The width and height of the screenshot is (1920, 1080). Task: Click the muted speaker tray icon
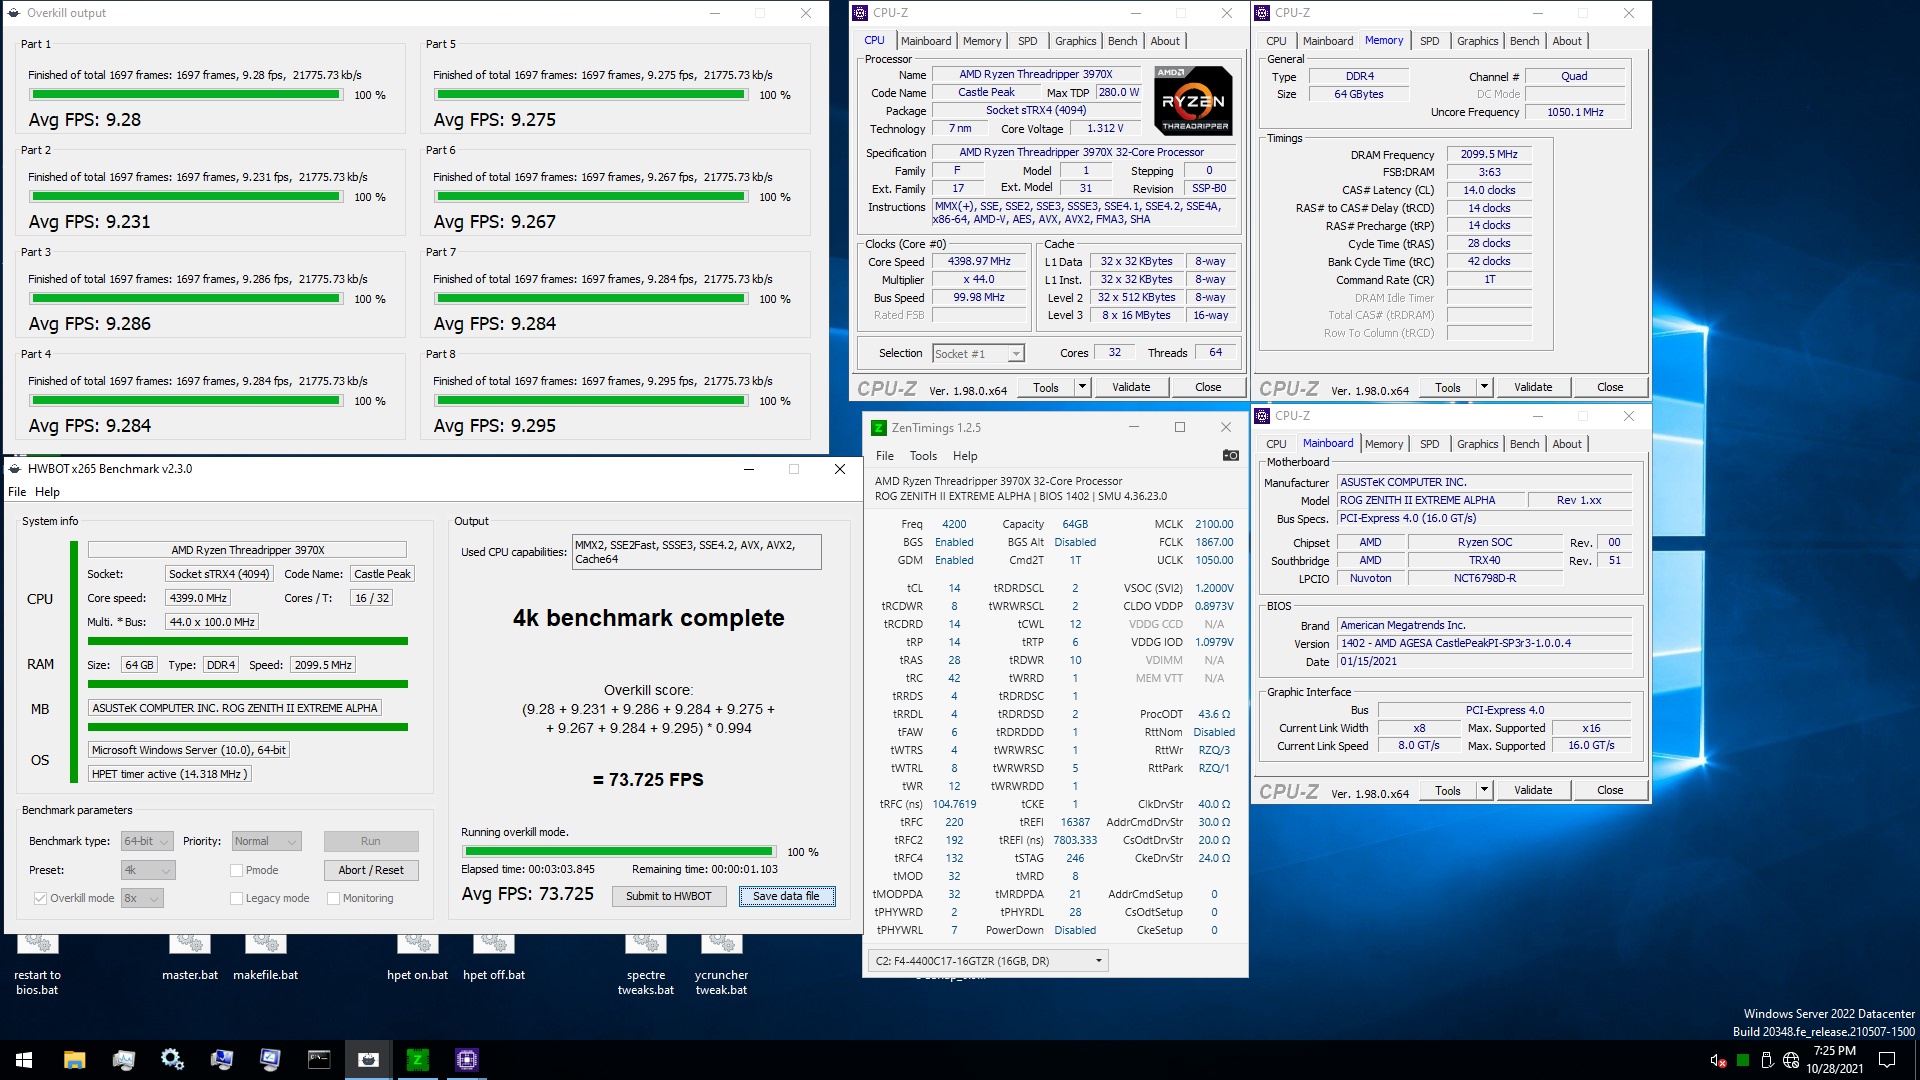[1718, 1060]
